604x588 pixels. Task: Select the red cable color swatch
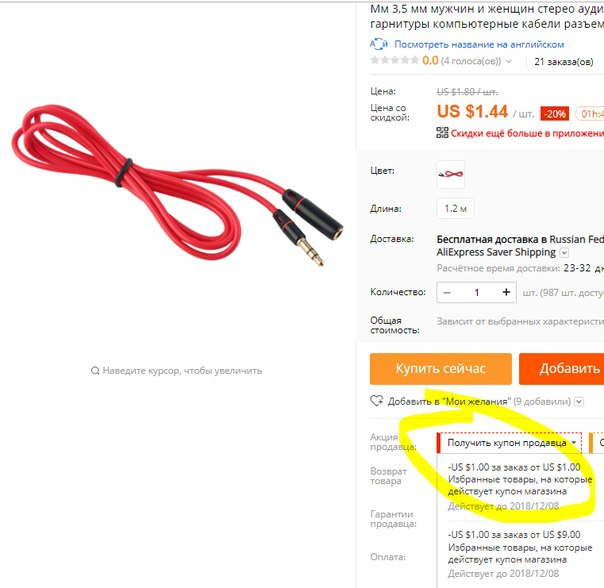450,174
